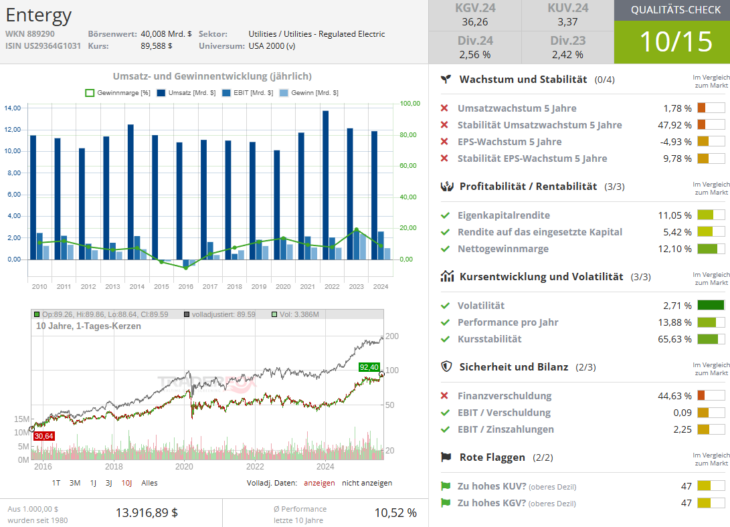Image resolution: width=730 pixels, height=527 pixels.
Task: Click the Umsatzwachstum 5 Jahre market comparison bar
Action: coord(711,108)
